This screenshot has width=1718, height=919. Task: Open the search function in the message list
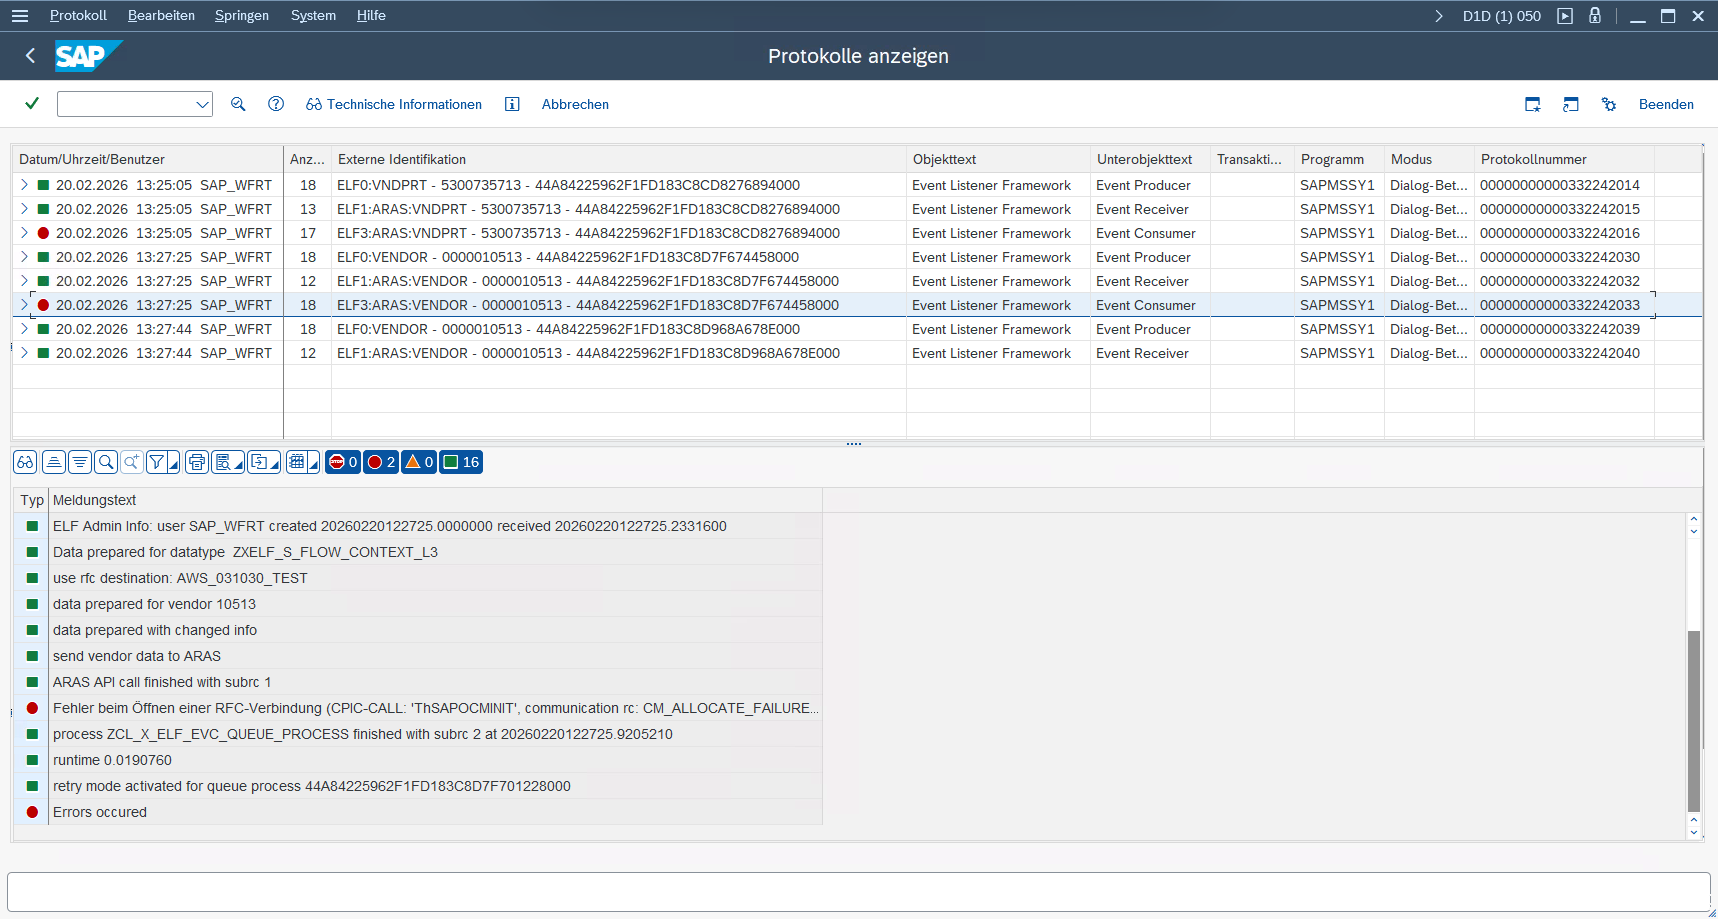[x=105, y=462]
